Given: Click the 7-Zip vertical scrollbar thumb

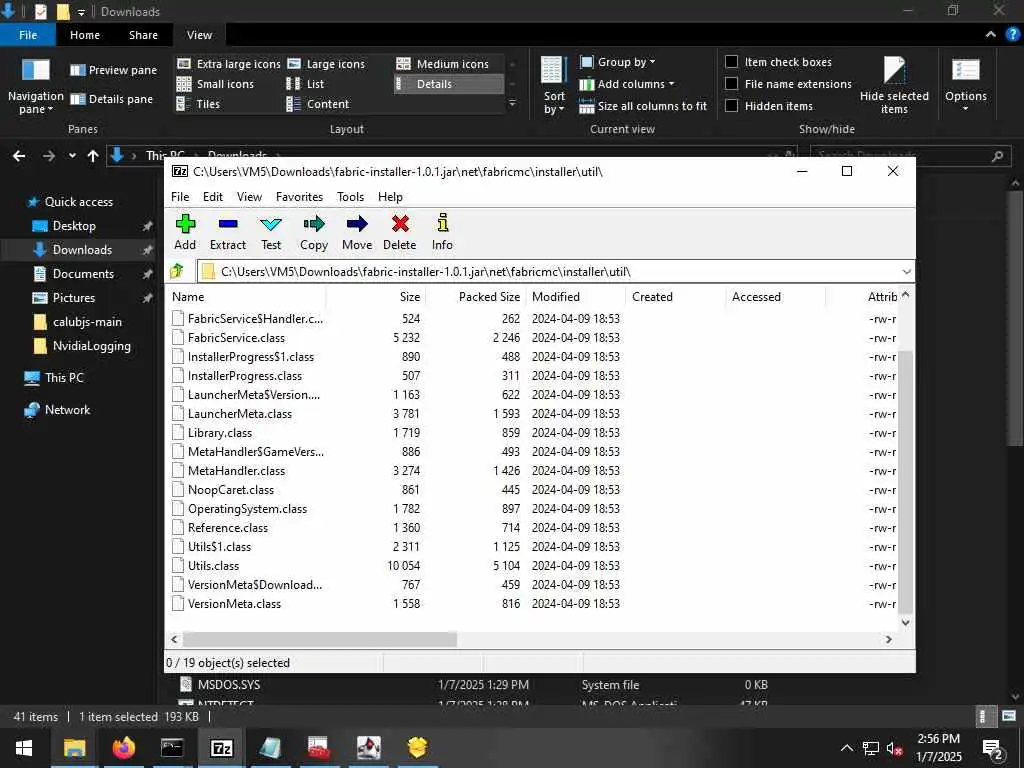Looking at the screenshot, I should 906,481.
